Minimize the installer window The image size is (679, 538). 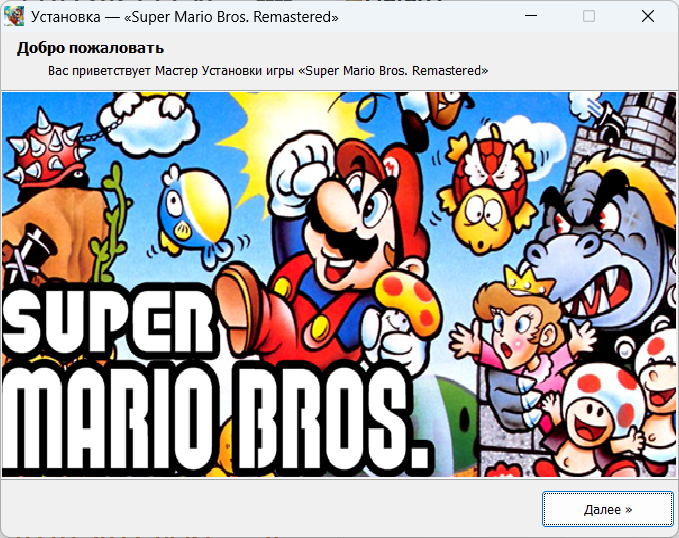pyautogui.click(x=531, y=16)
